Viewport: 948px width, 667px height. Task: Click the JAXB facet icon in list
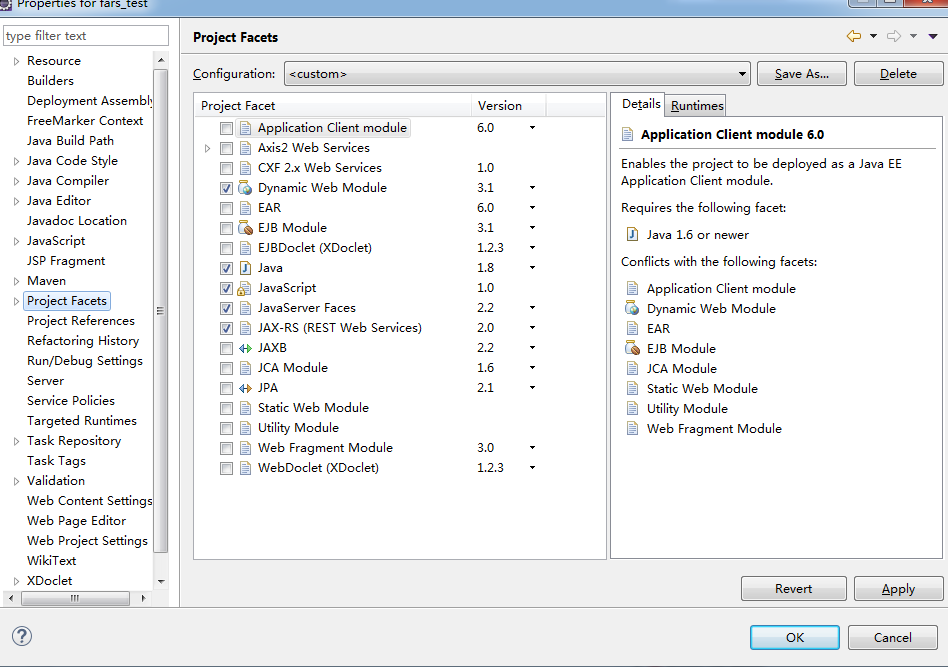[x=245, y=348]
